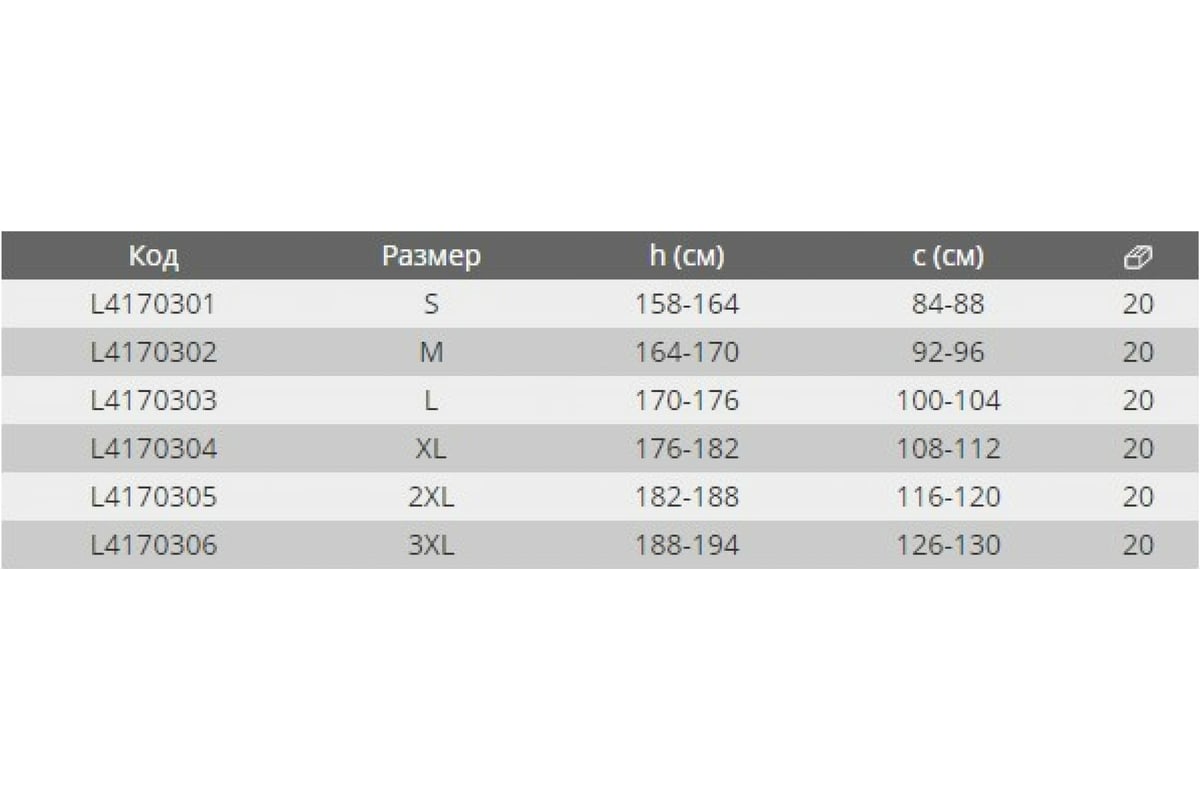Image resolution: width=1200 pixels, height=800 pixels.
Task: Click size 3XL cell
Action: [x=431, y=545]
